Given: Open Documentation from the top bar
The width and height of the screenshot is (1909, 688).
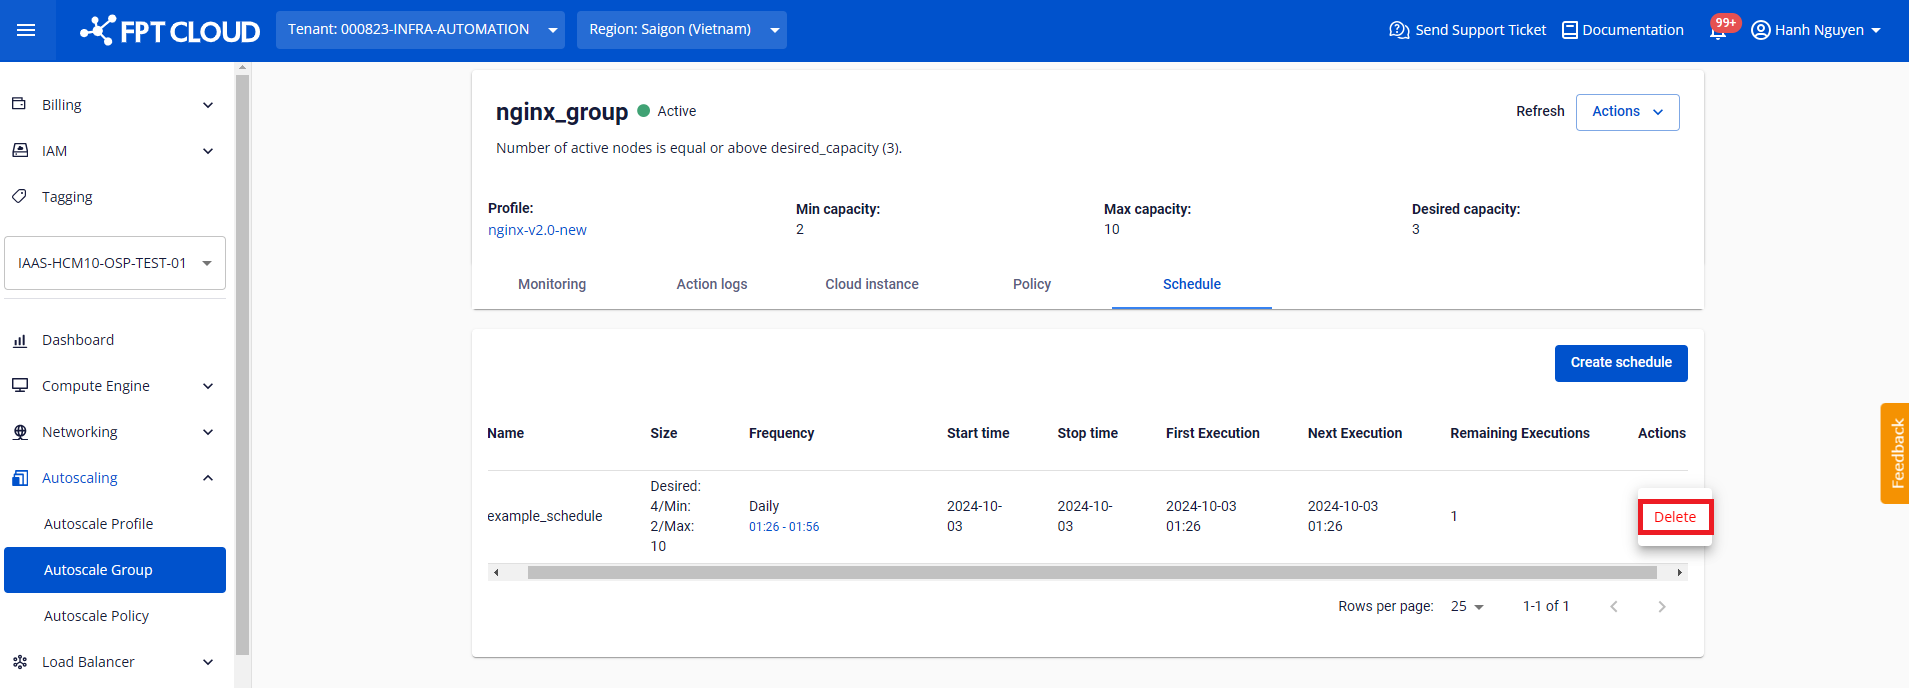Looking at the screenshot, I should [1622, 30].
